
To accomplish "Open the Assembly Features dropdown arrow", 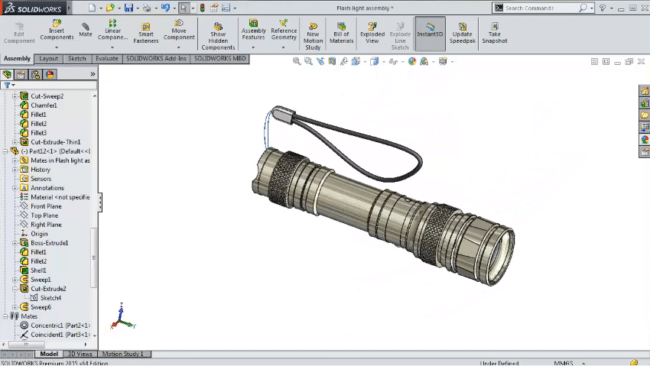I will point(253,47).
